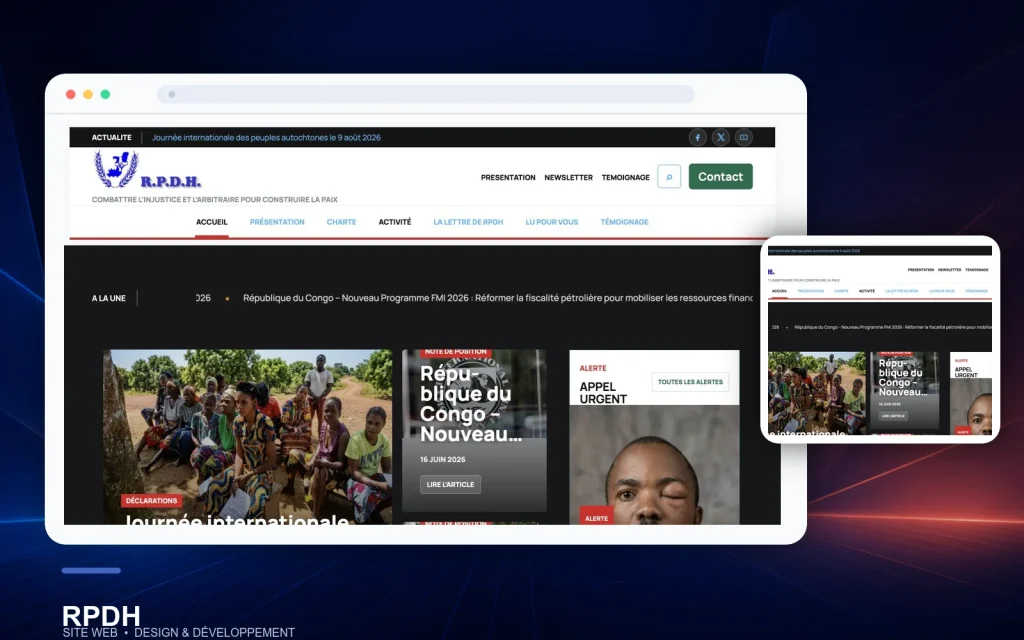Click the APPEL URGENT heading

click(603, 392)
